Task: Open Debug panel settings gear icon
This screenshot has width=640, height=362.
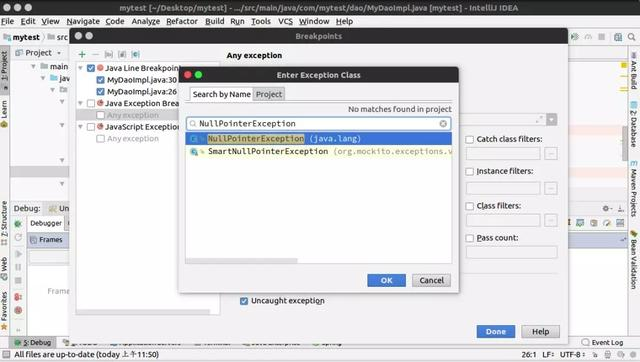Action: pos(606,209)
